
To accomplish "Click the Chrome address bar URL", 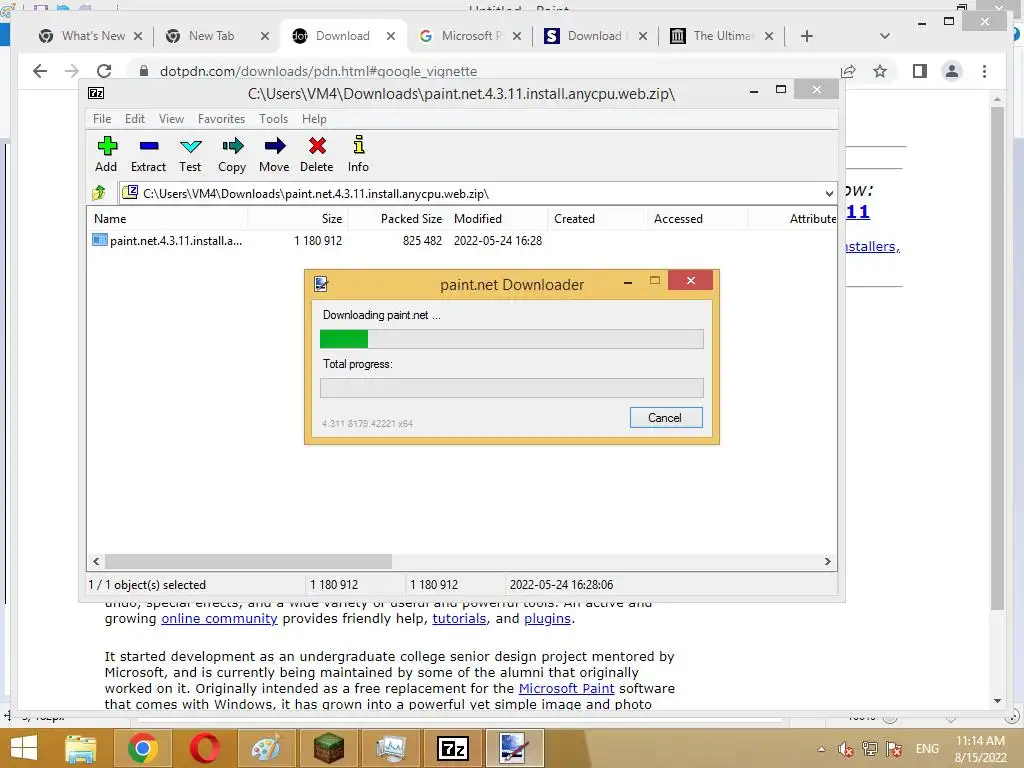I will 318,71.
